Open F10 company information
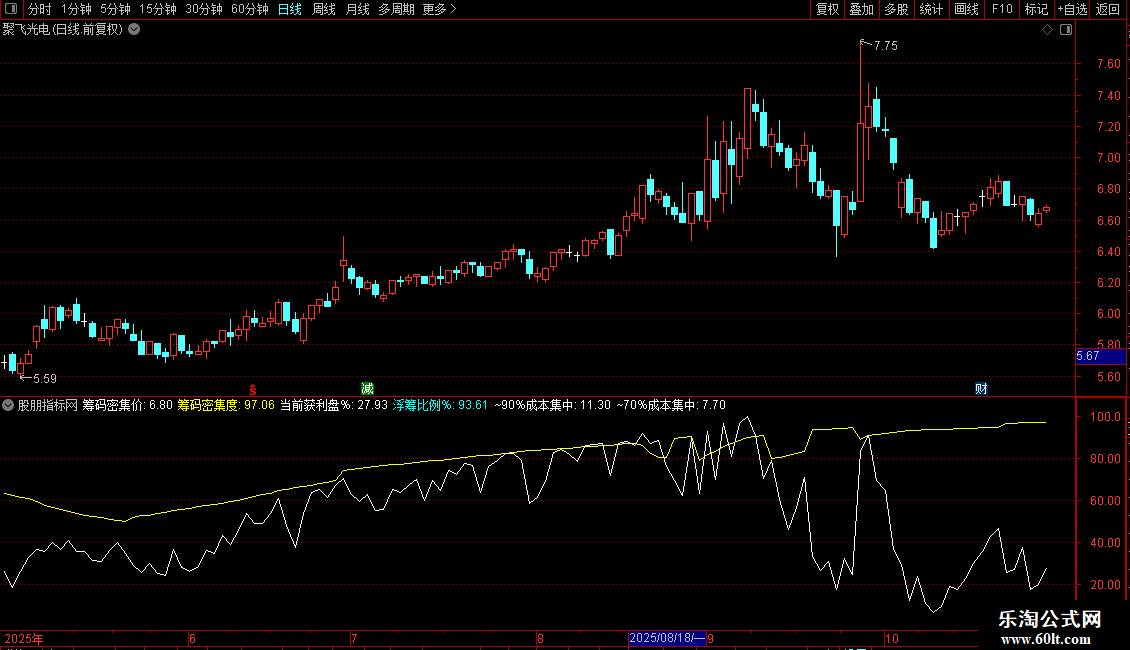Image resolution: width=1130 pixels, height=650 pixels. (x=1002, y=9)
